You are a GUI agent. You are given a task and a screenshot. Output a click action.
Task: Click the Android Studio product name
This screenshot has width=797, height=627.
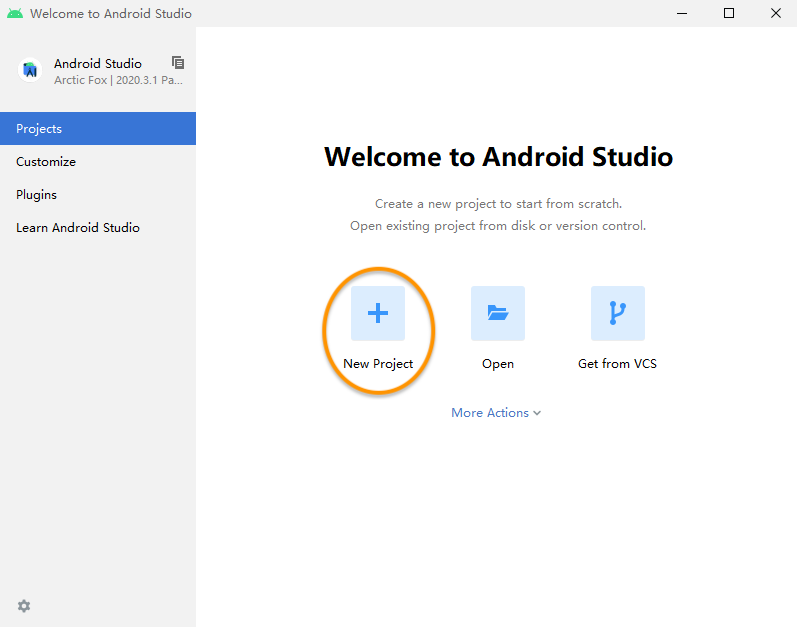pos(98,64)
